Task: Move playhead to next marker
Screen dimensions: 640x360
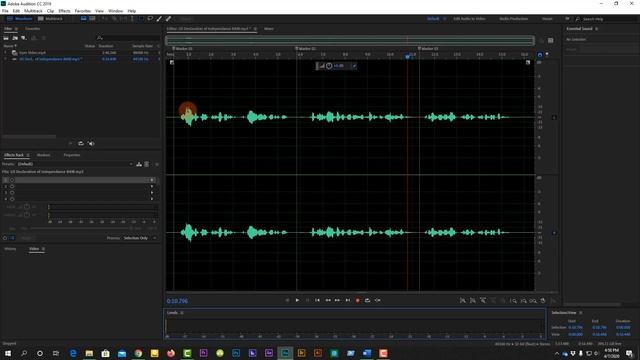Action: pos(348,300)
